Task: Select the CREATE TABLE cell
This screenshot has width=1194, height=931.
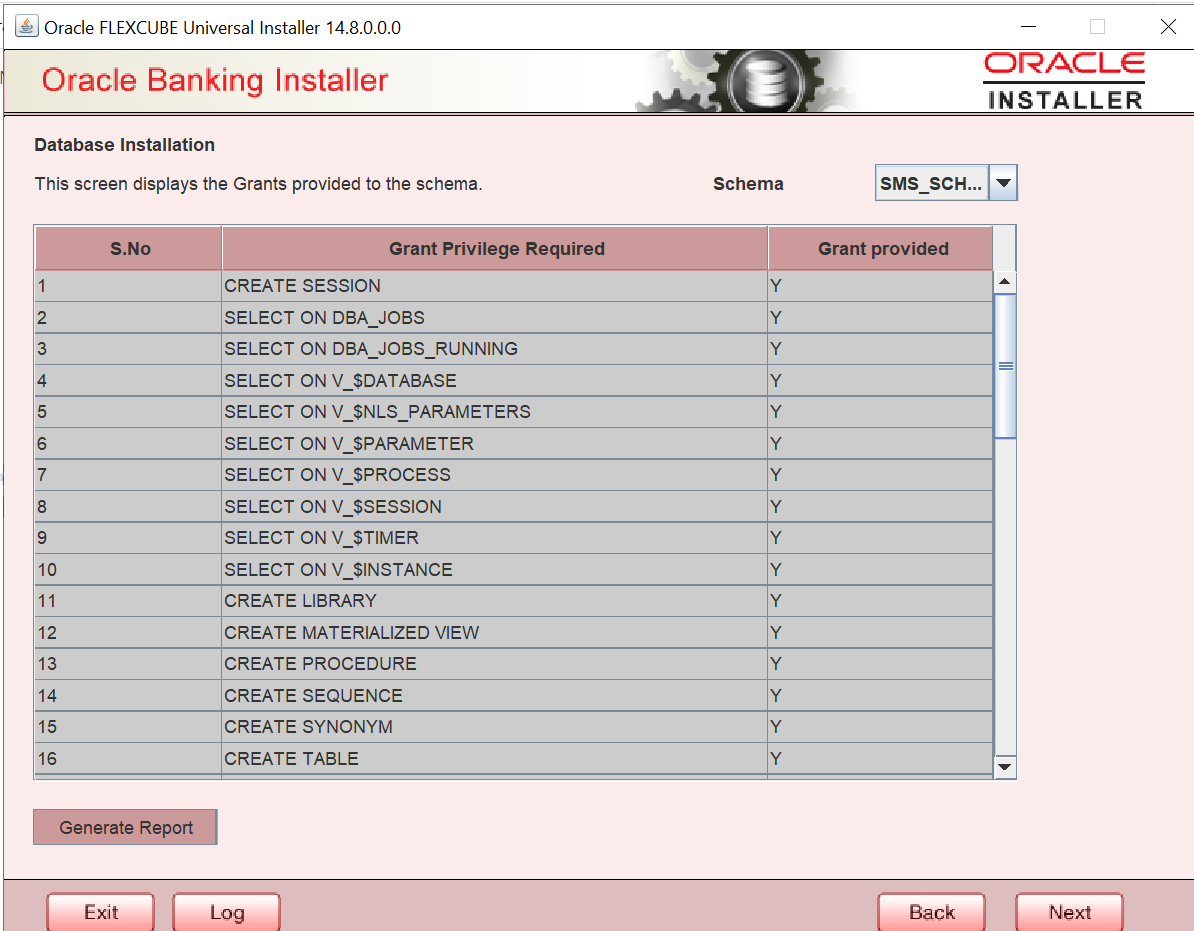Action: click(495, 758)
